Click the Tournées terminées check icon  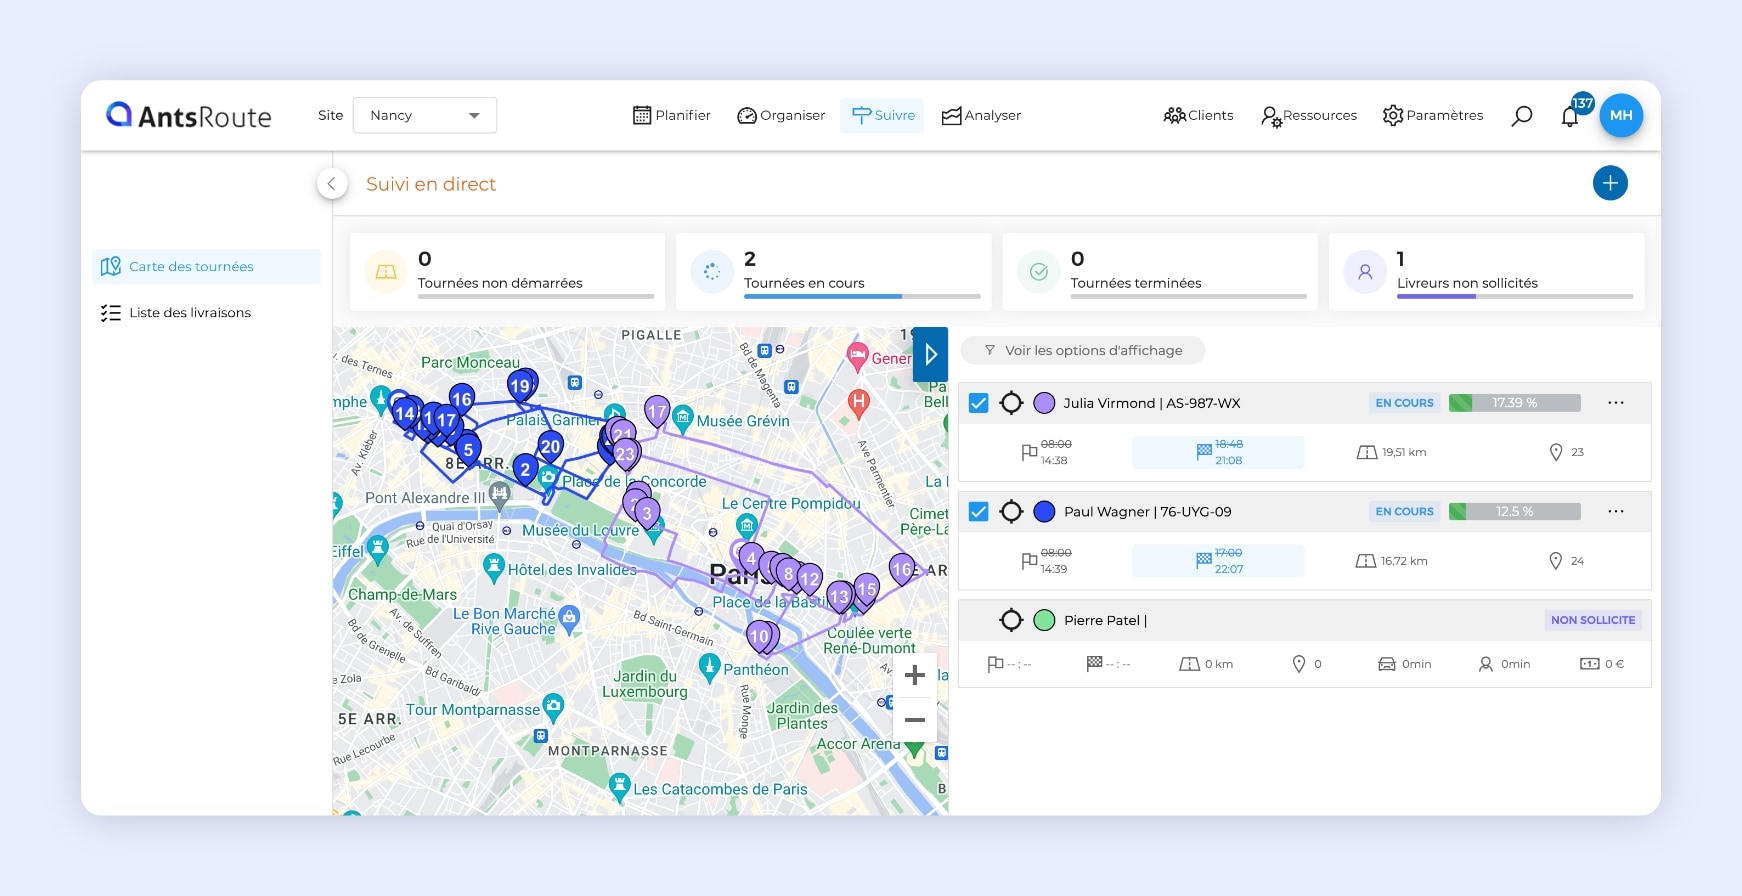click(x=1039, y=272)
